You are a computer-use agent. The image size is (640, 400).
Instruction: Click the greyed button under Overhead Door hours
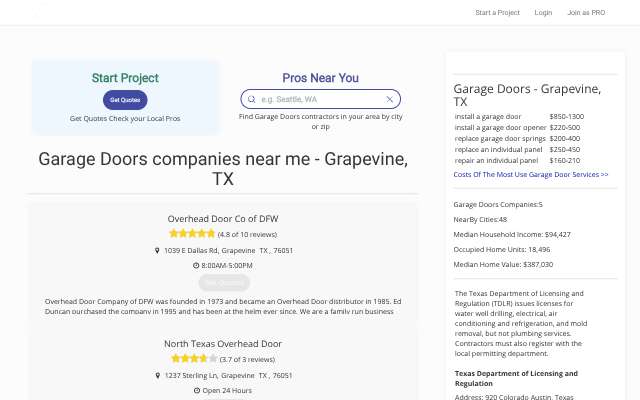coord(224,282)
